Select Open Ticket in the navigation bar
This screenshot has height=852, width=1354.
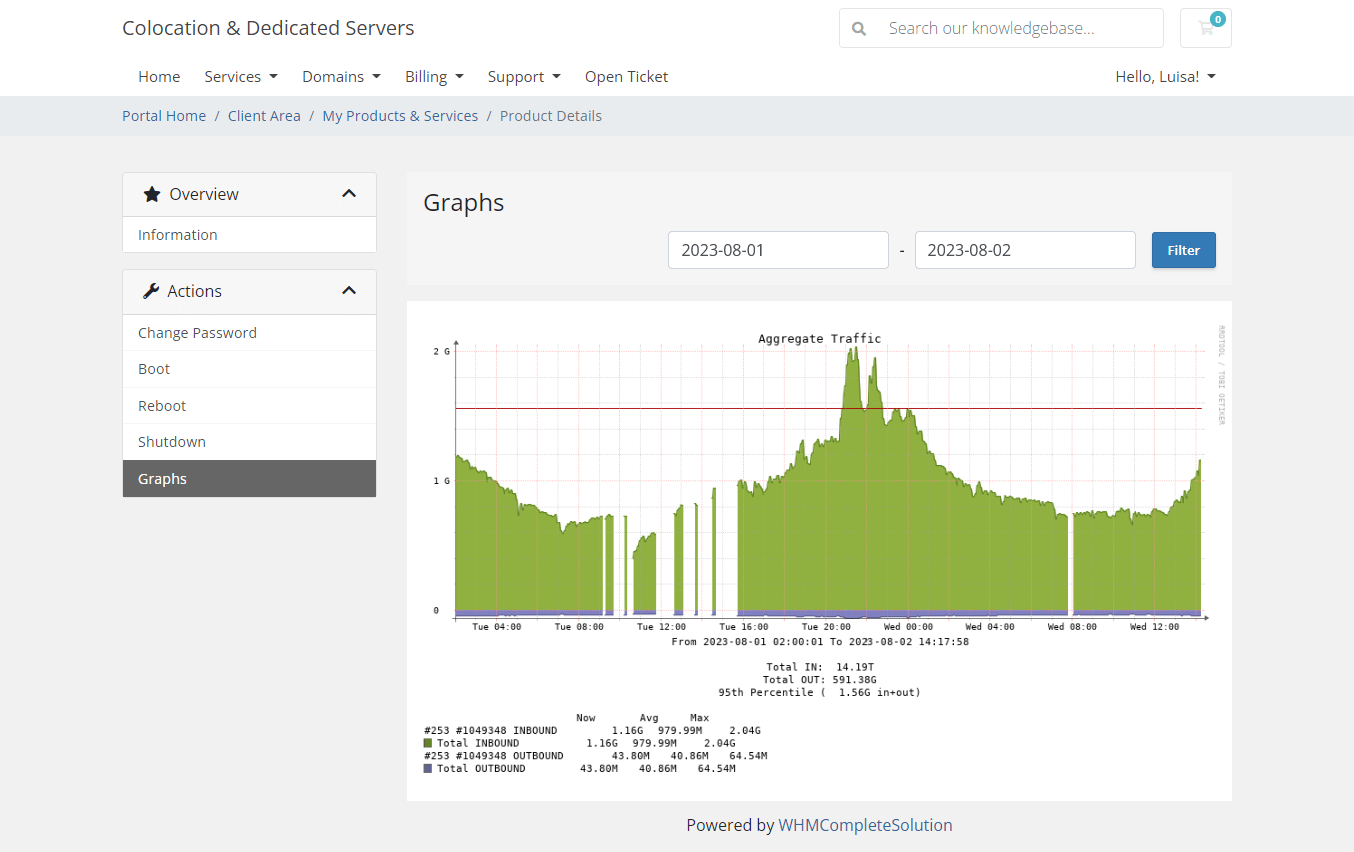[x=626, y=76]
